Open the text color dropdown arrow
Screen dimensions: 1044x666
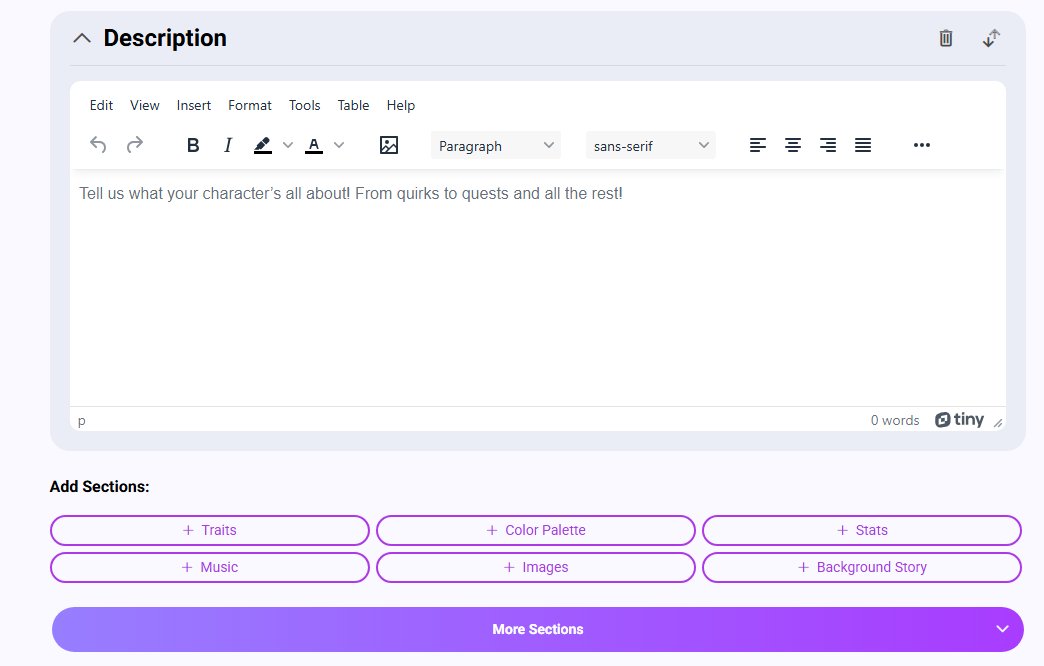pos(339,145)
